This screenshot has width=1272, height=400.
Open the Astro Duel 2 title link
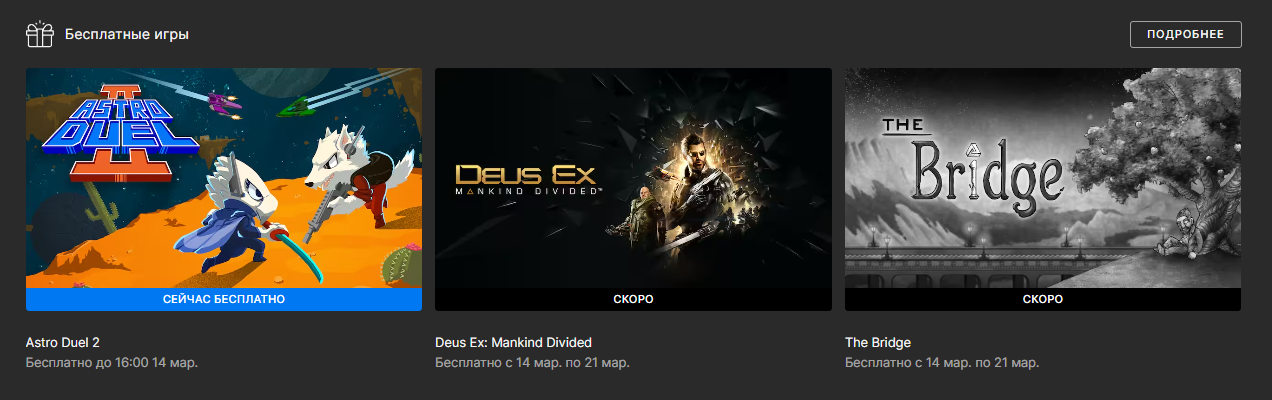(x=63, y=342)
